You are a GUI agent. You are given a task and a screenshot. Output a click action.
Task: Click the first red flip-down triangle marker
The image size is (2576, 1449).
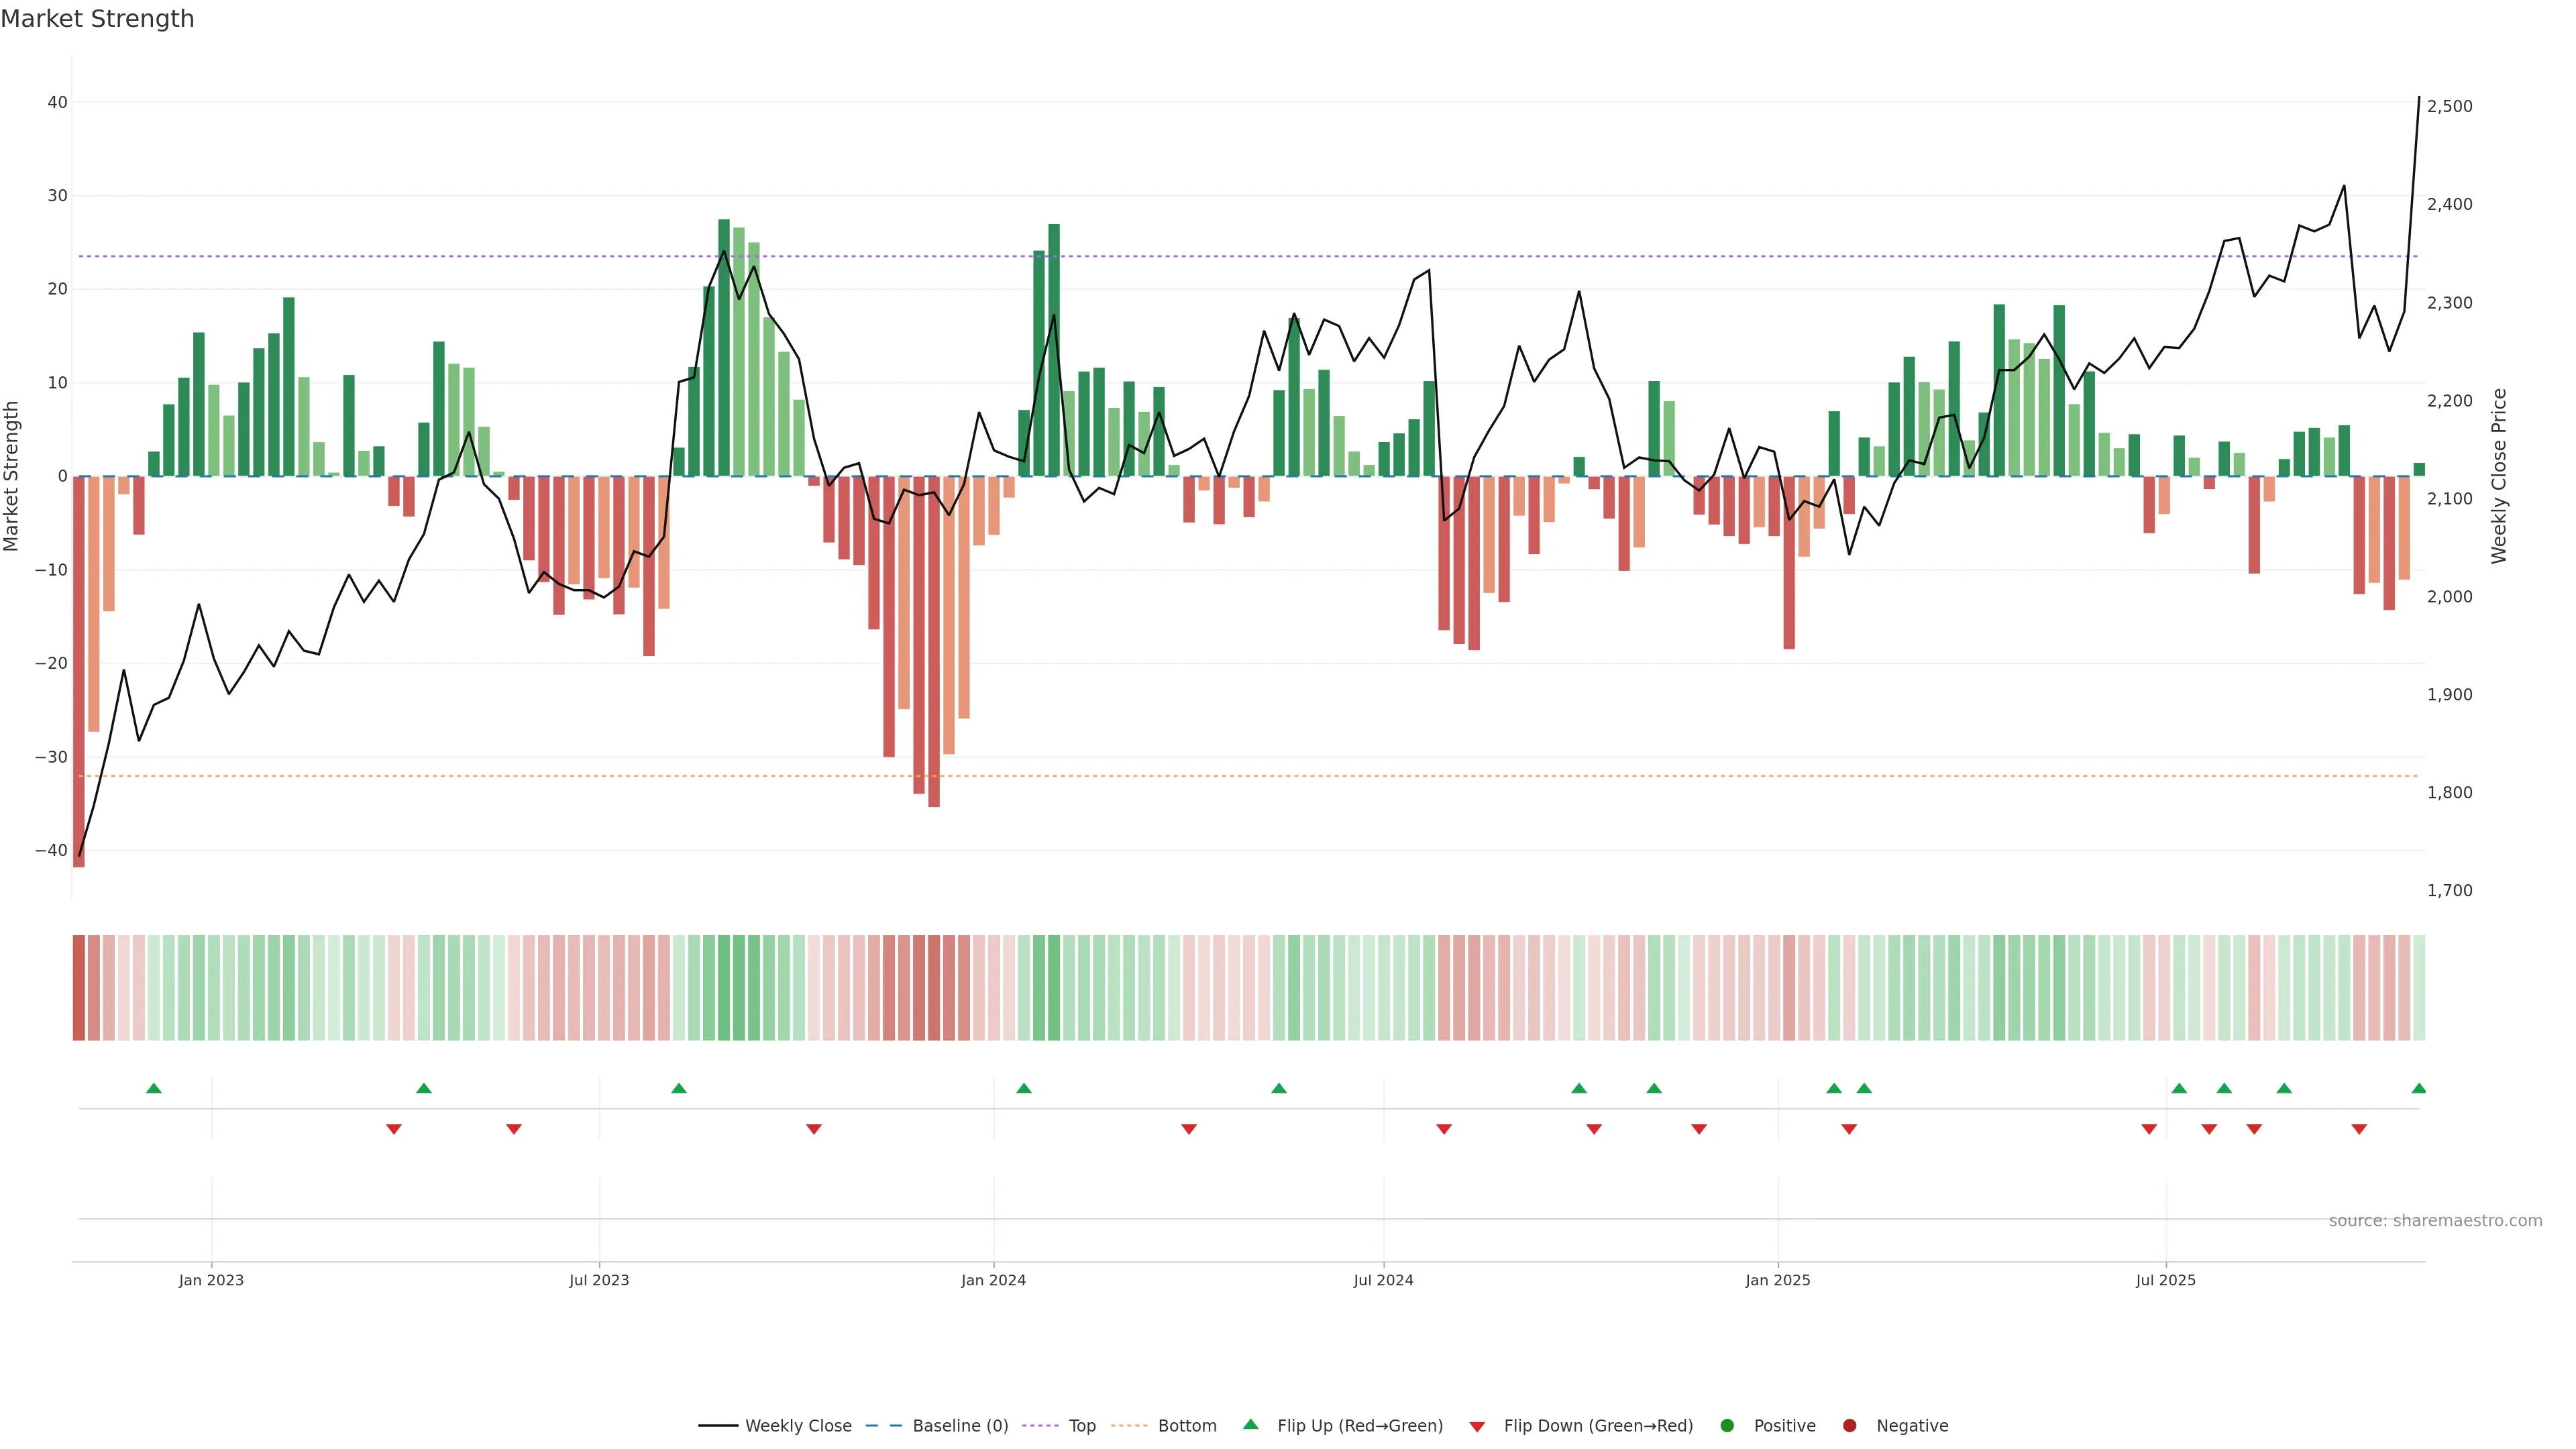(x=394, y=1129)
